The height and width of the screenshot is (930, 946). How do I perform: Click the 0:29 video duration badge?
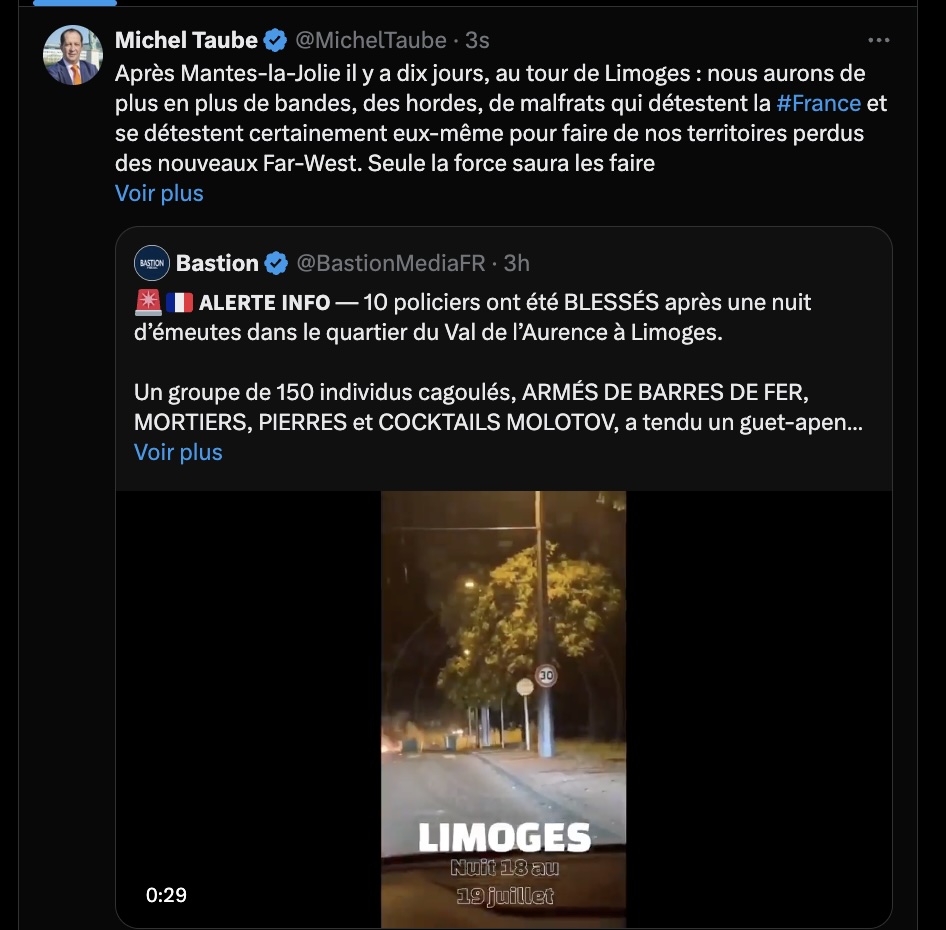click(166, 895)
